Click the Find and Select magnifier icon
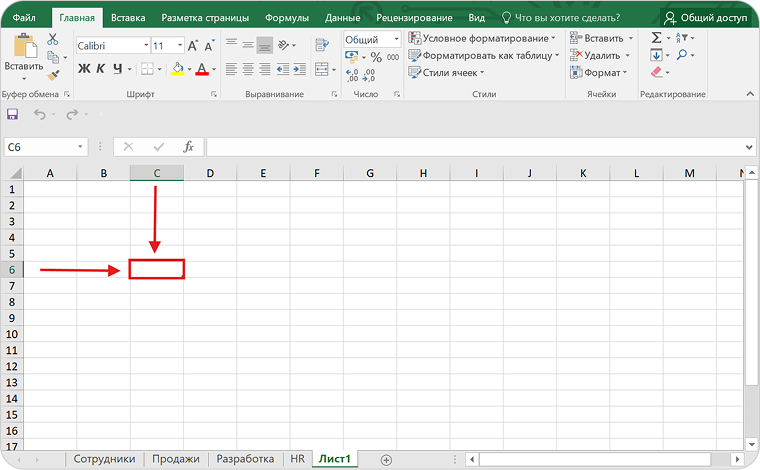The image size is (760, 470). [682, 55]
